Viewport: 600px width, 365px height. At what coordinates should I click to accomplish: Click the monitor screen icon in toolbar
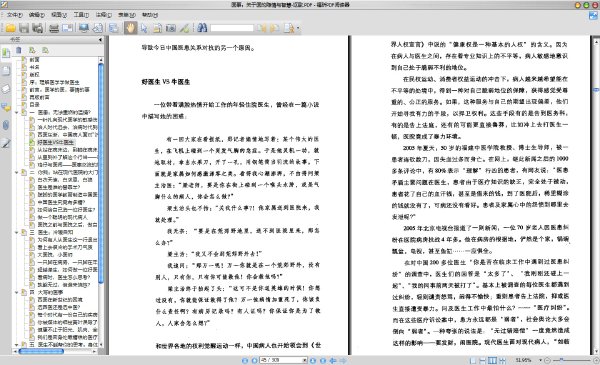point(83,28)
